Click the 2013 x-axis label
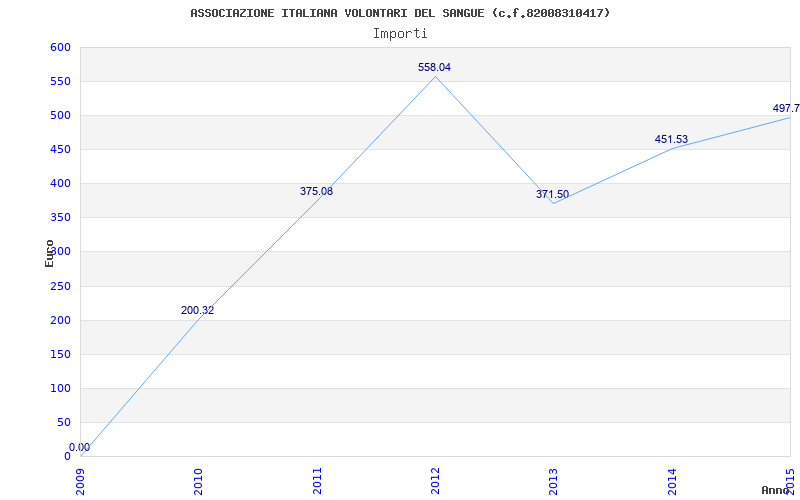 click(554, 481)
